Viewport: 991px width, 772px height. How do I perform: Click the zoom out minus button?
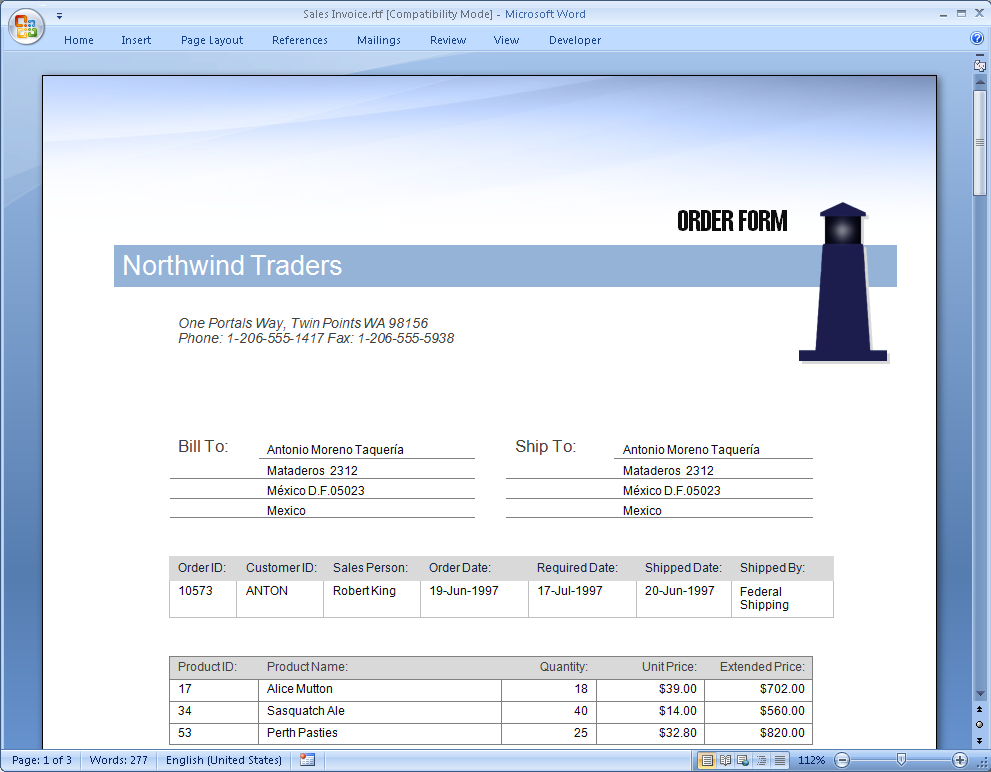coord(842,760)
